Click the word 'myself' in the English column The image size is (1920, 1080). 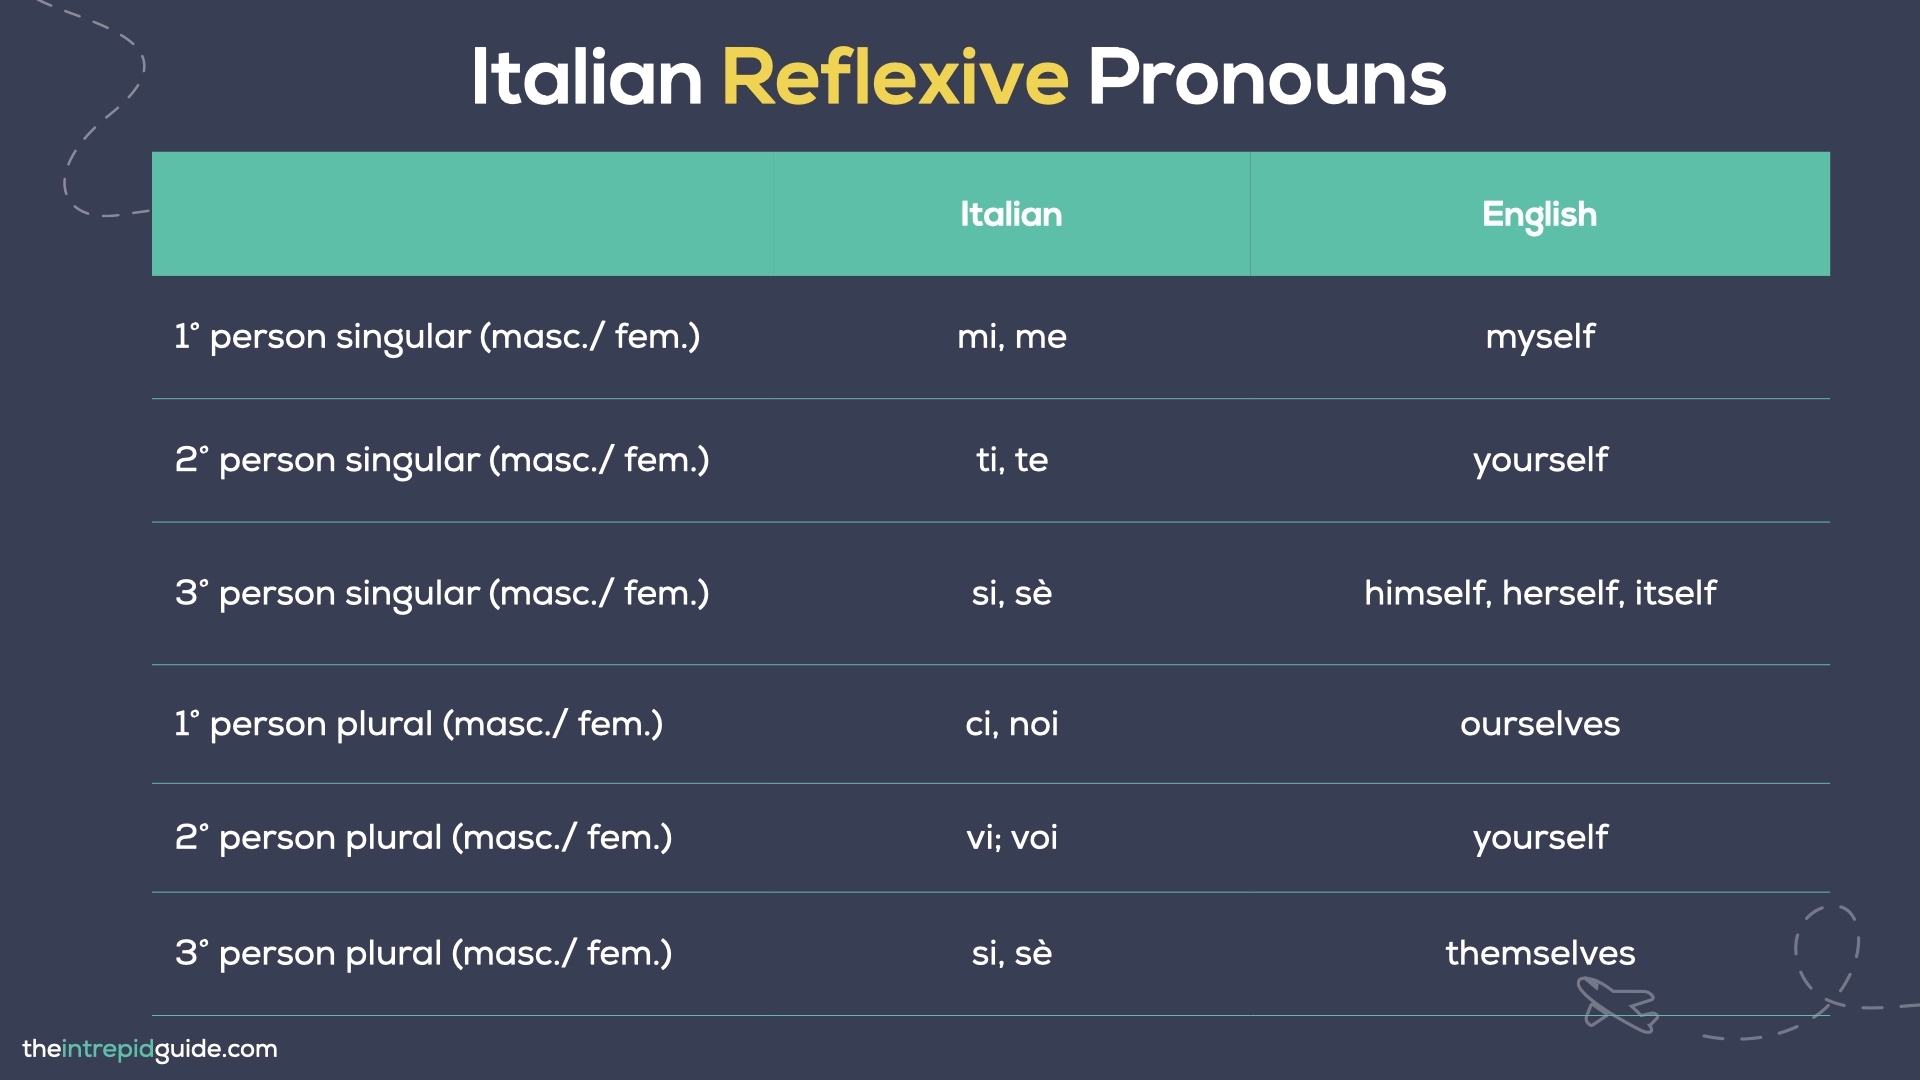coord(1540,337)
